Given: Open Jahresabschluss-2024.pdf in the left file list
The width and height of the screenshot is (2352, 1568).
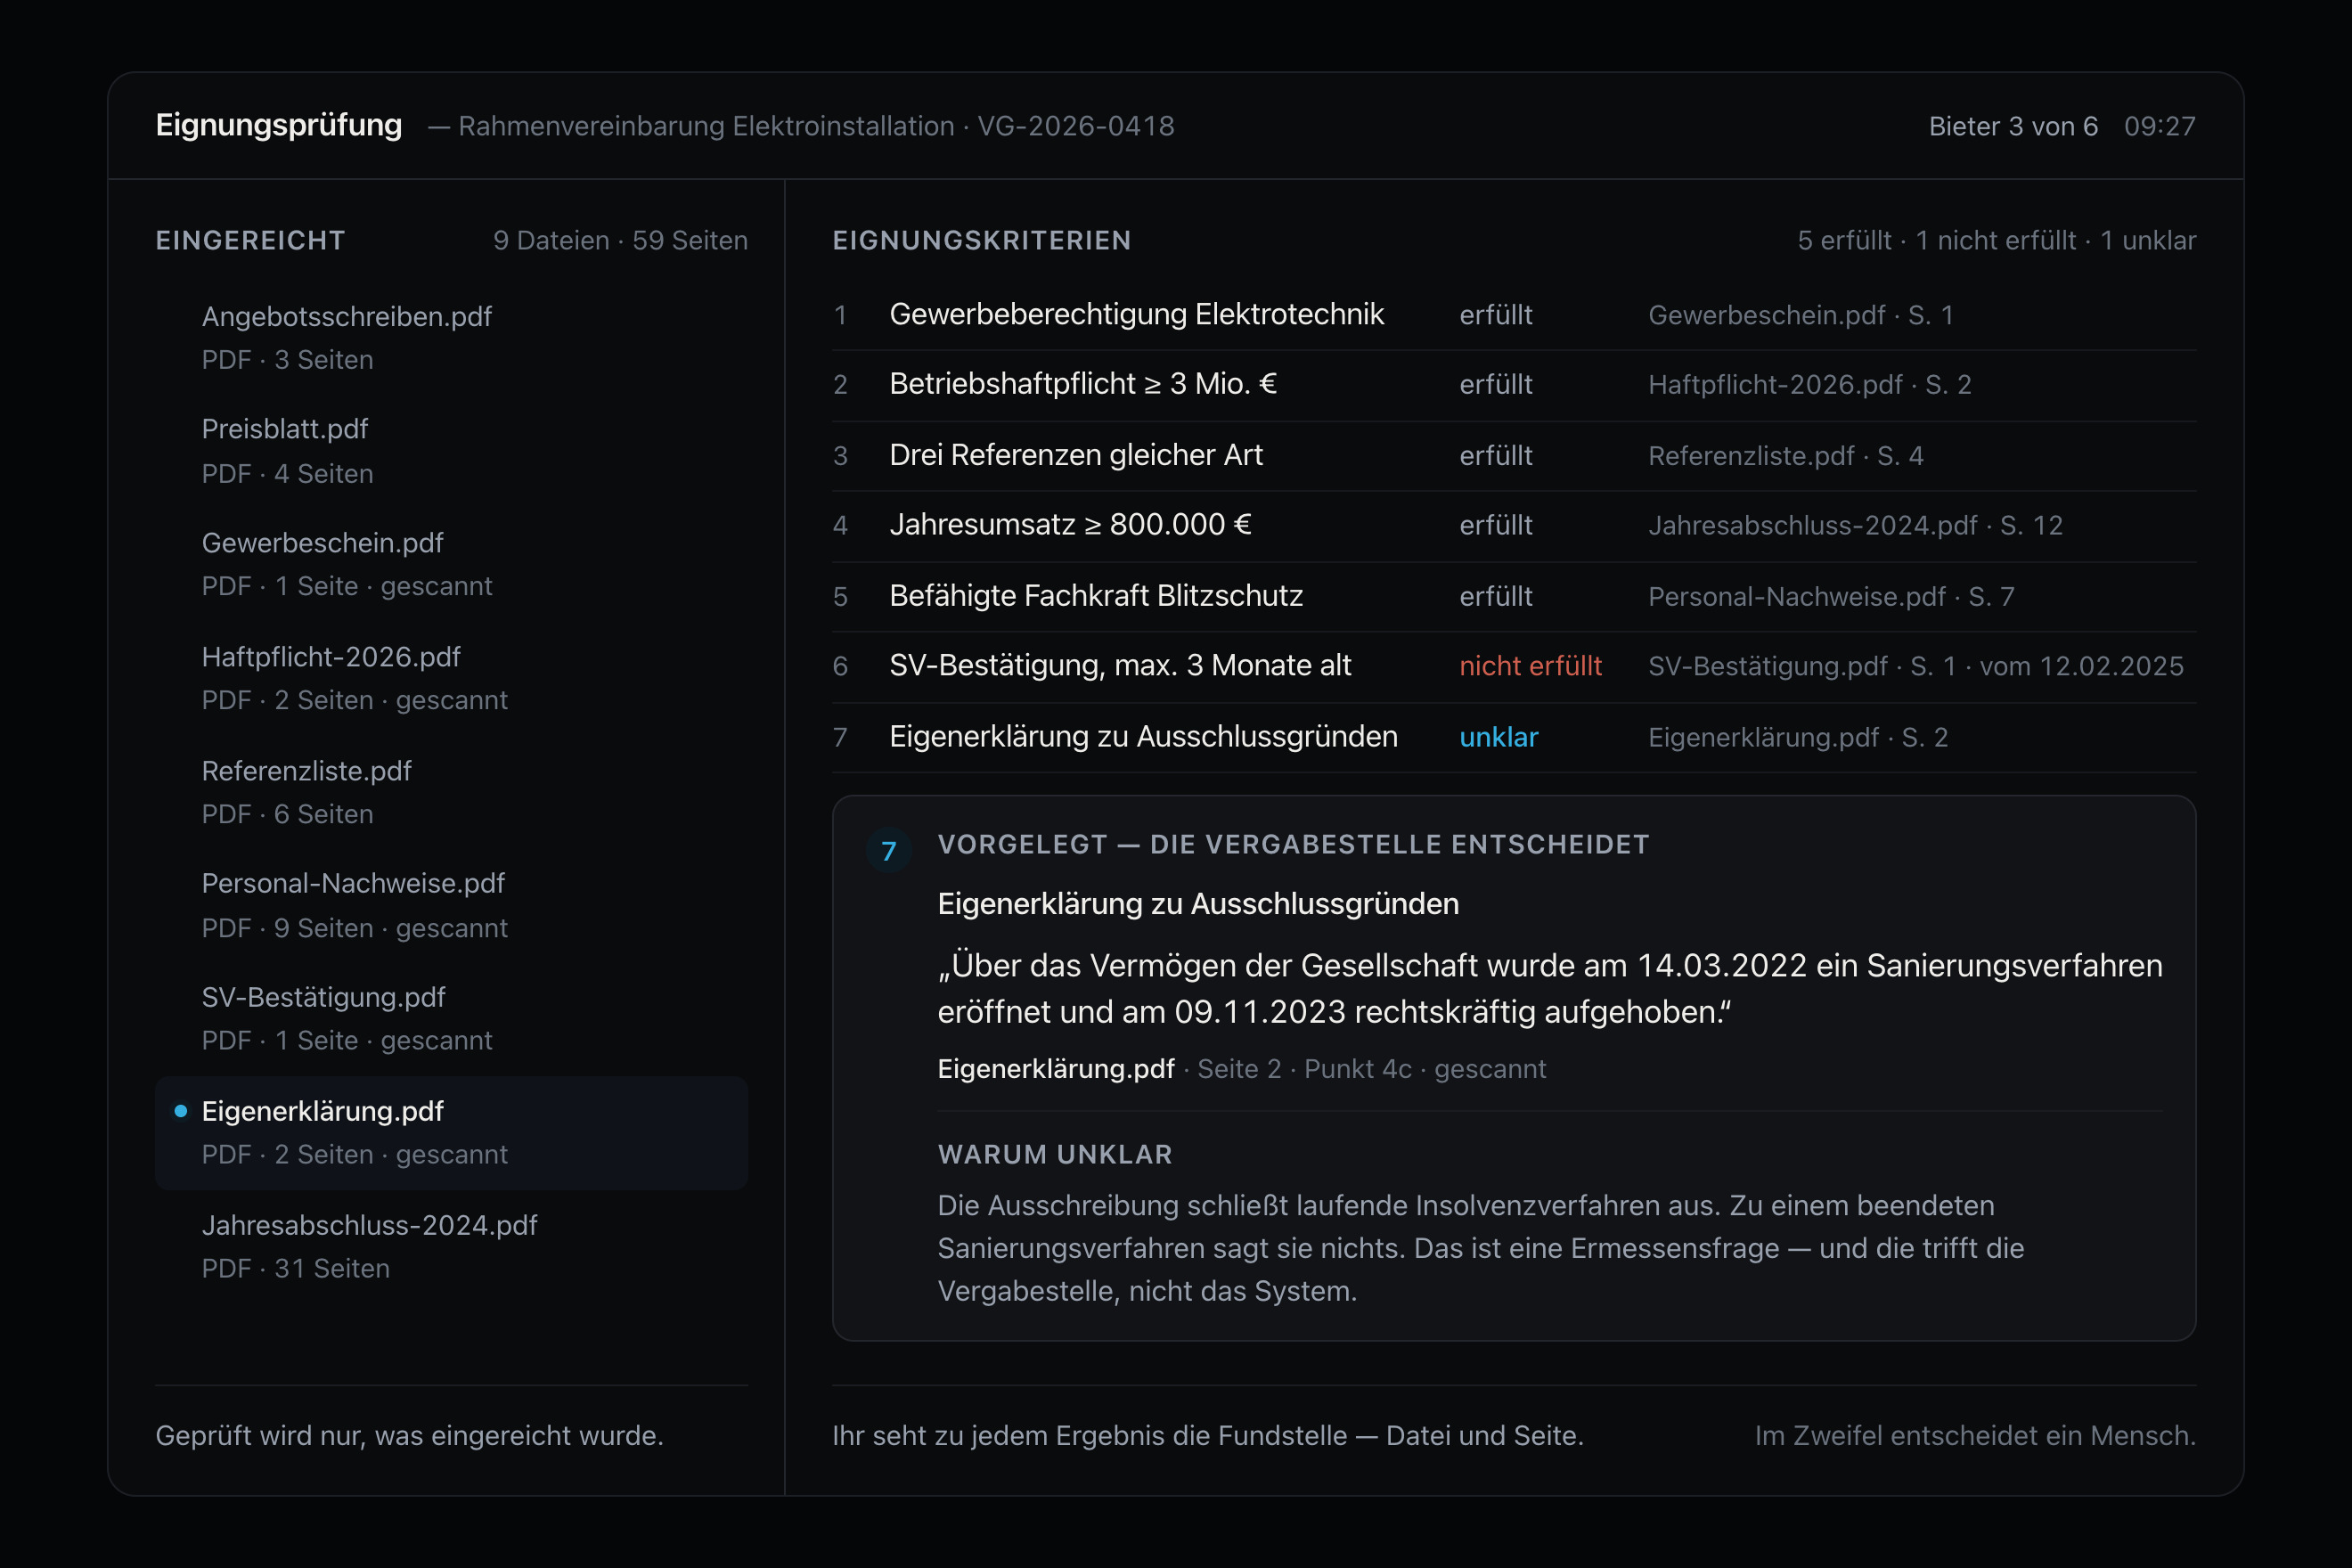Looking at the screenshot, I should 451,1247.
